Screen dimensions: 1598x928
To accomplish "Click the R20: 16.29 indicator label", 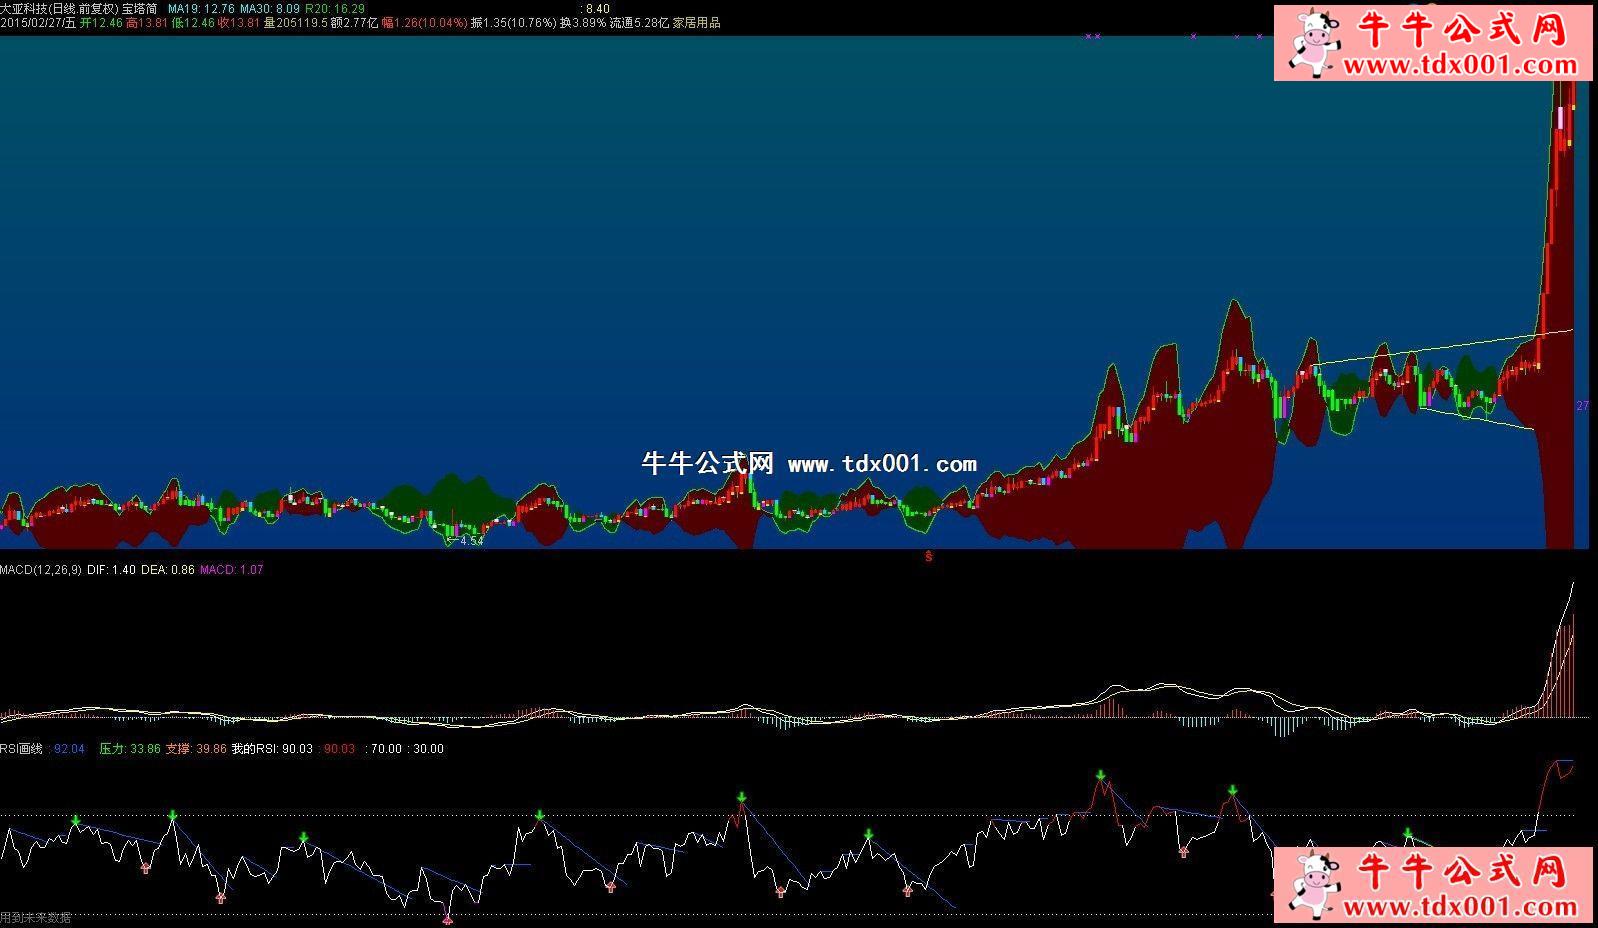I will pos(335,8).
